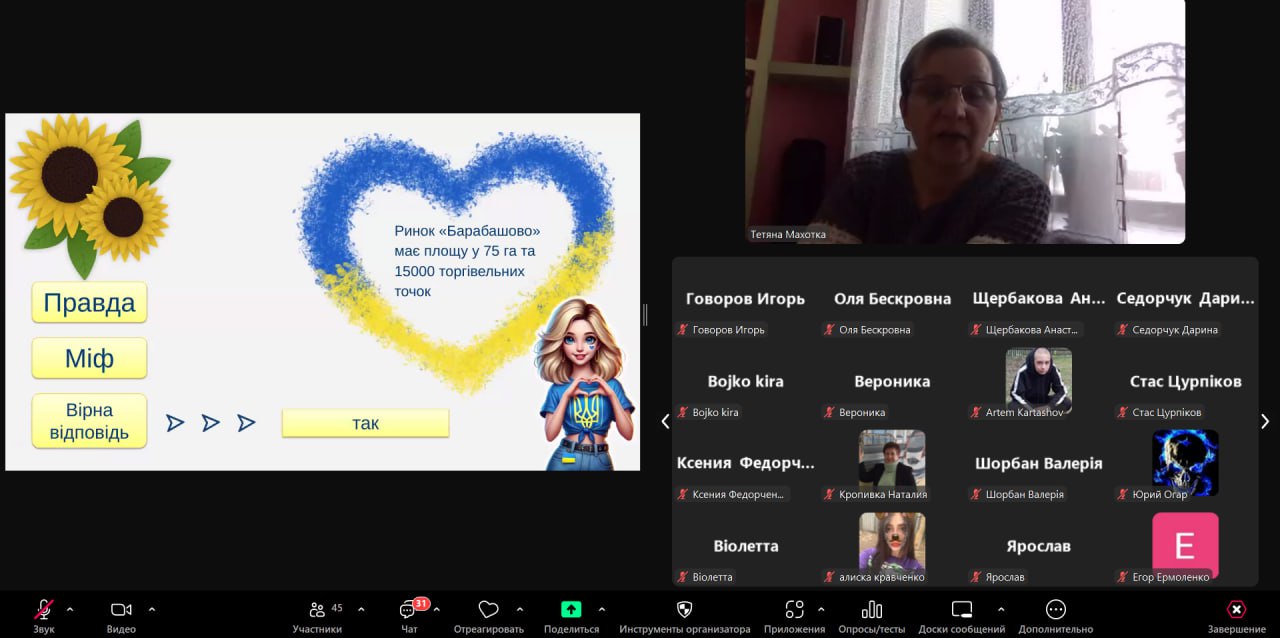Click muted mic icon beside Ярослав

coord(976,577)
